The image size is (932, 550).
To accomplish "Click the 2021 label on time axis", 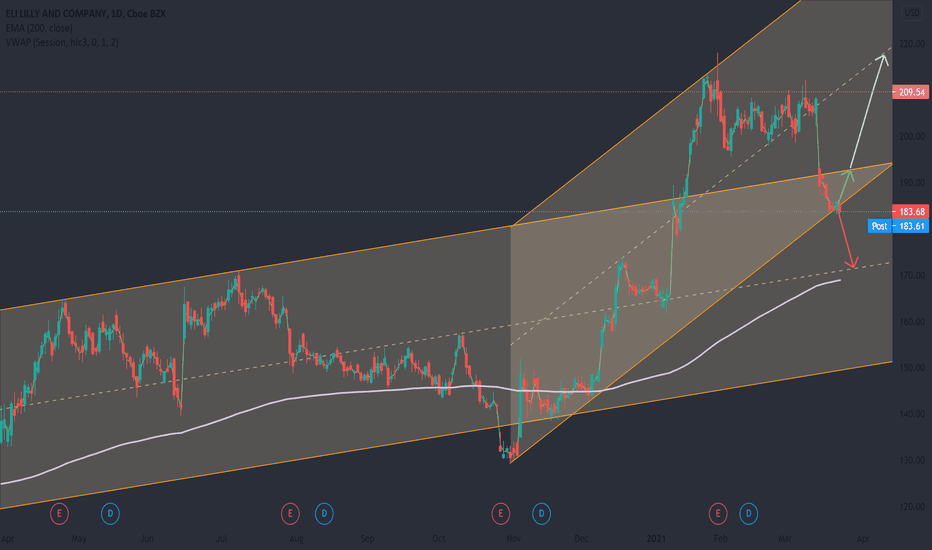I will point(656,539).
